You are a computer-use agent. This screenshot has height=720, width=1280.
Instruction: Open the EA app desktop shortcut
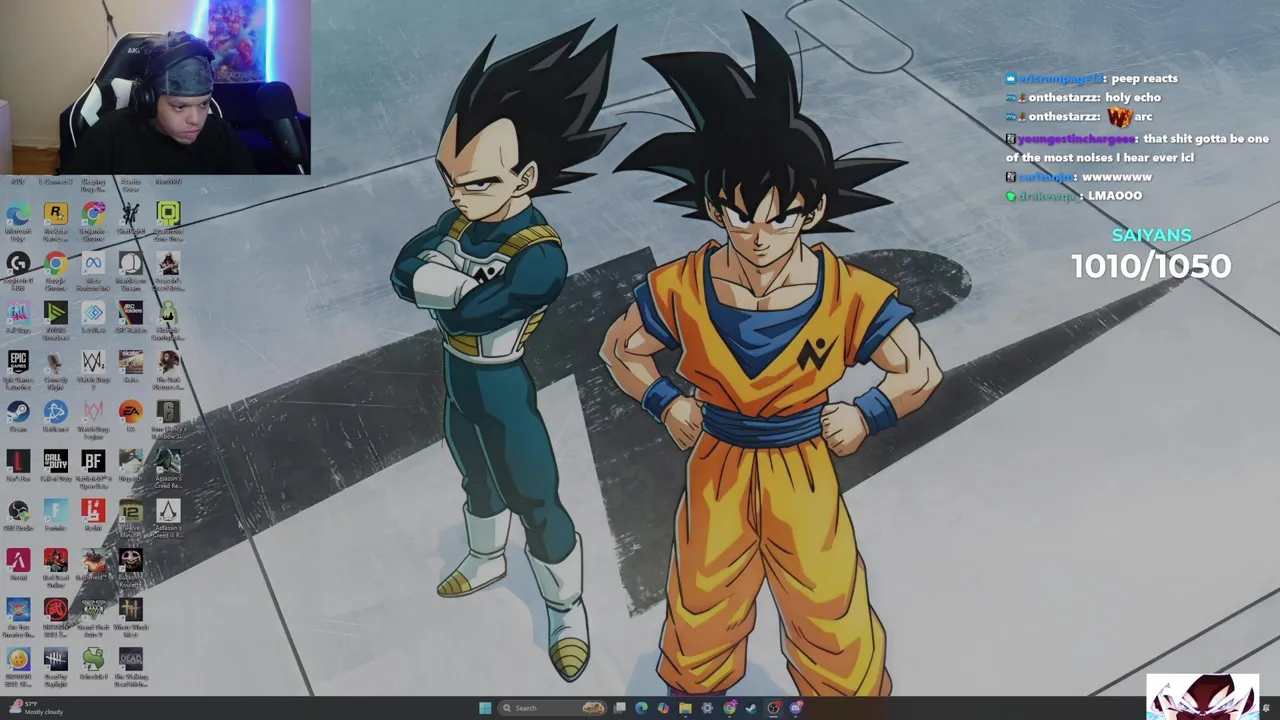pos(130,417)
